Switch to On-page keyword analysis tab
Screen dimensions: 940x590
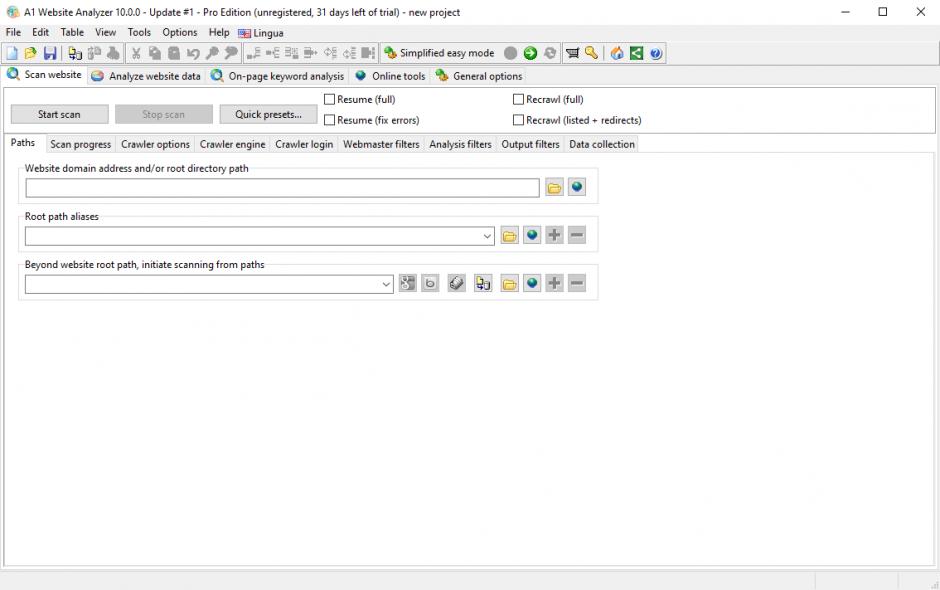coord(278,76)
